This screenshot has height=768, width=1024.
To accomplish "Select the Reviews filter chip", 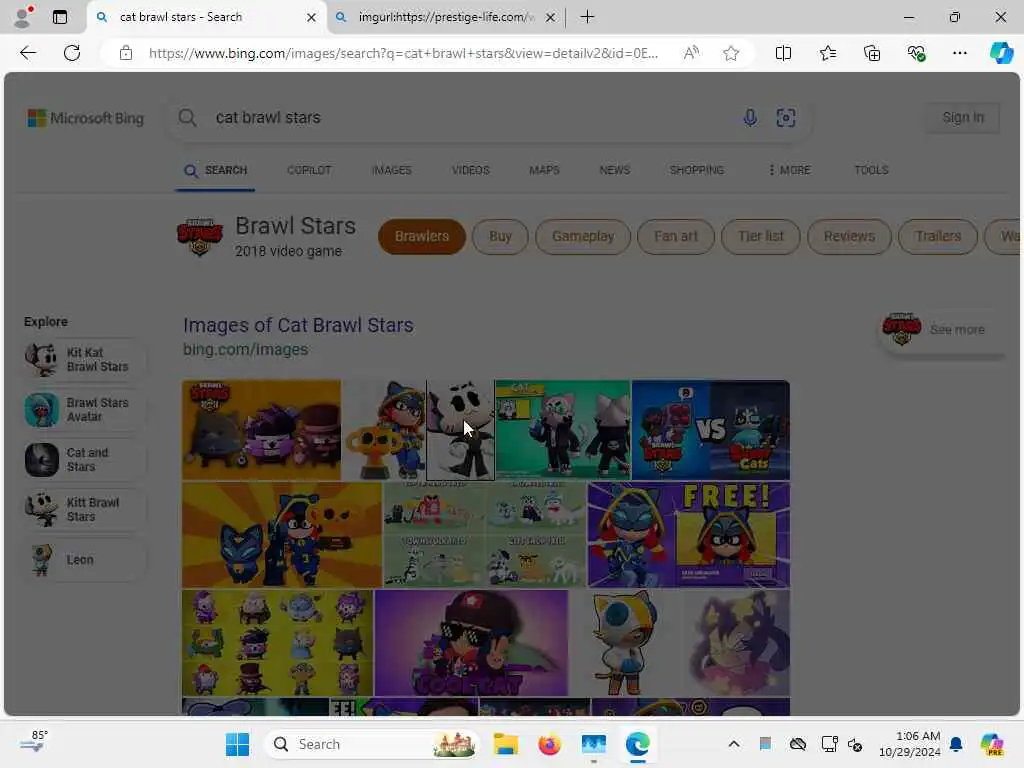I will 849,236.
